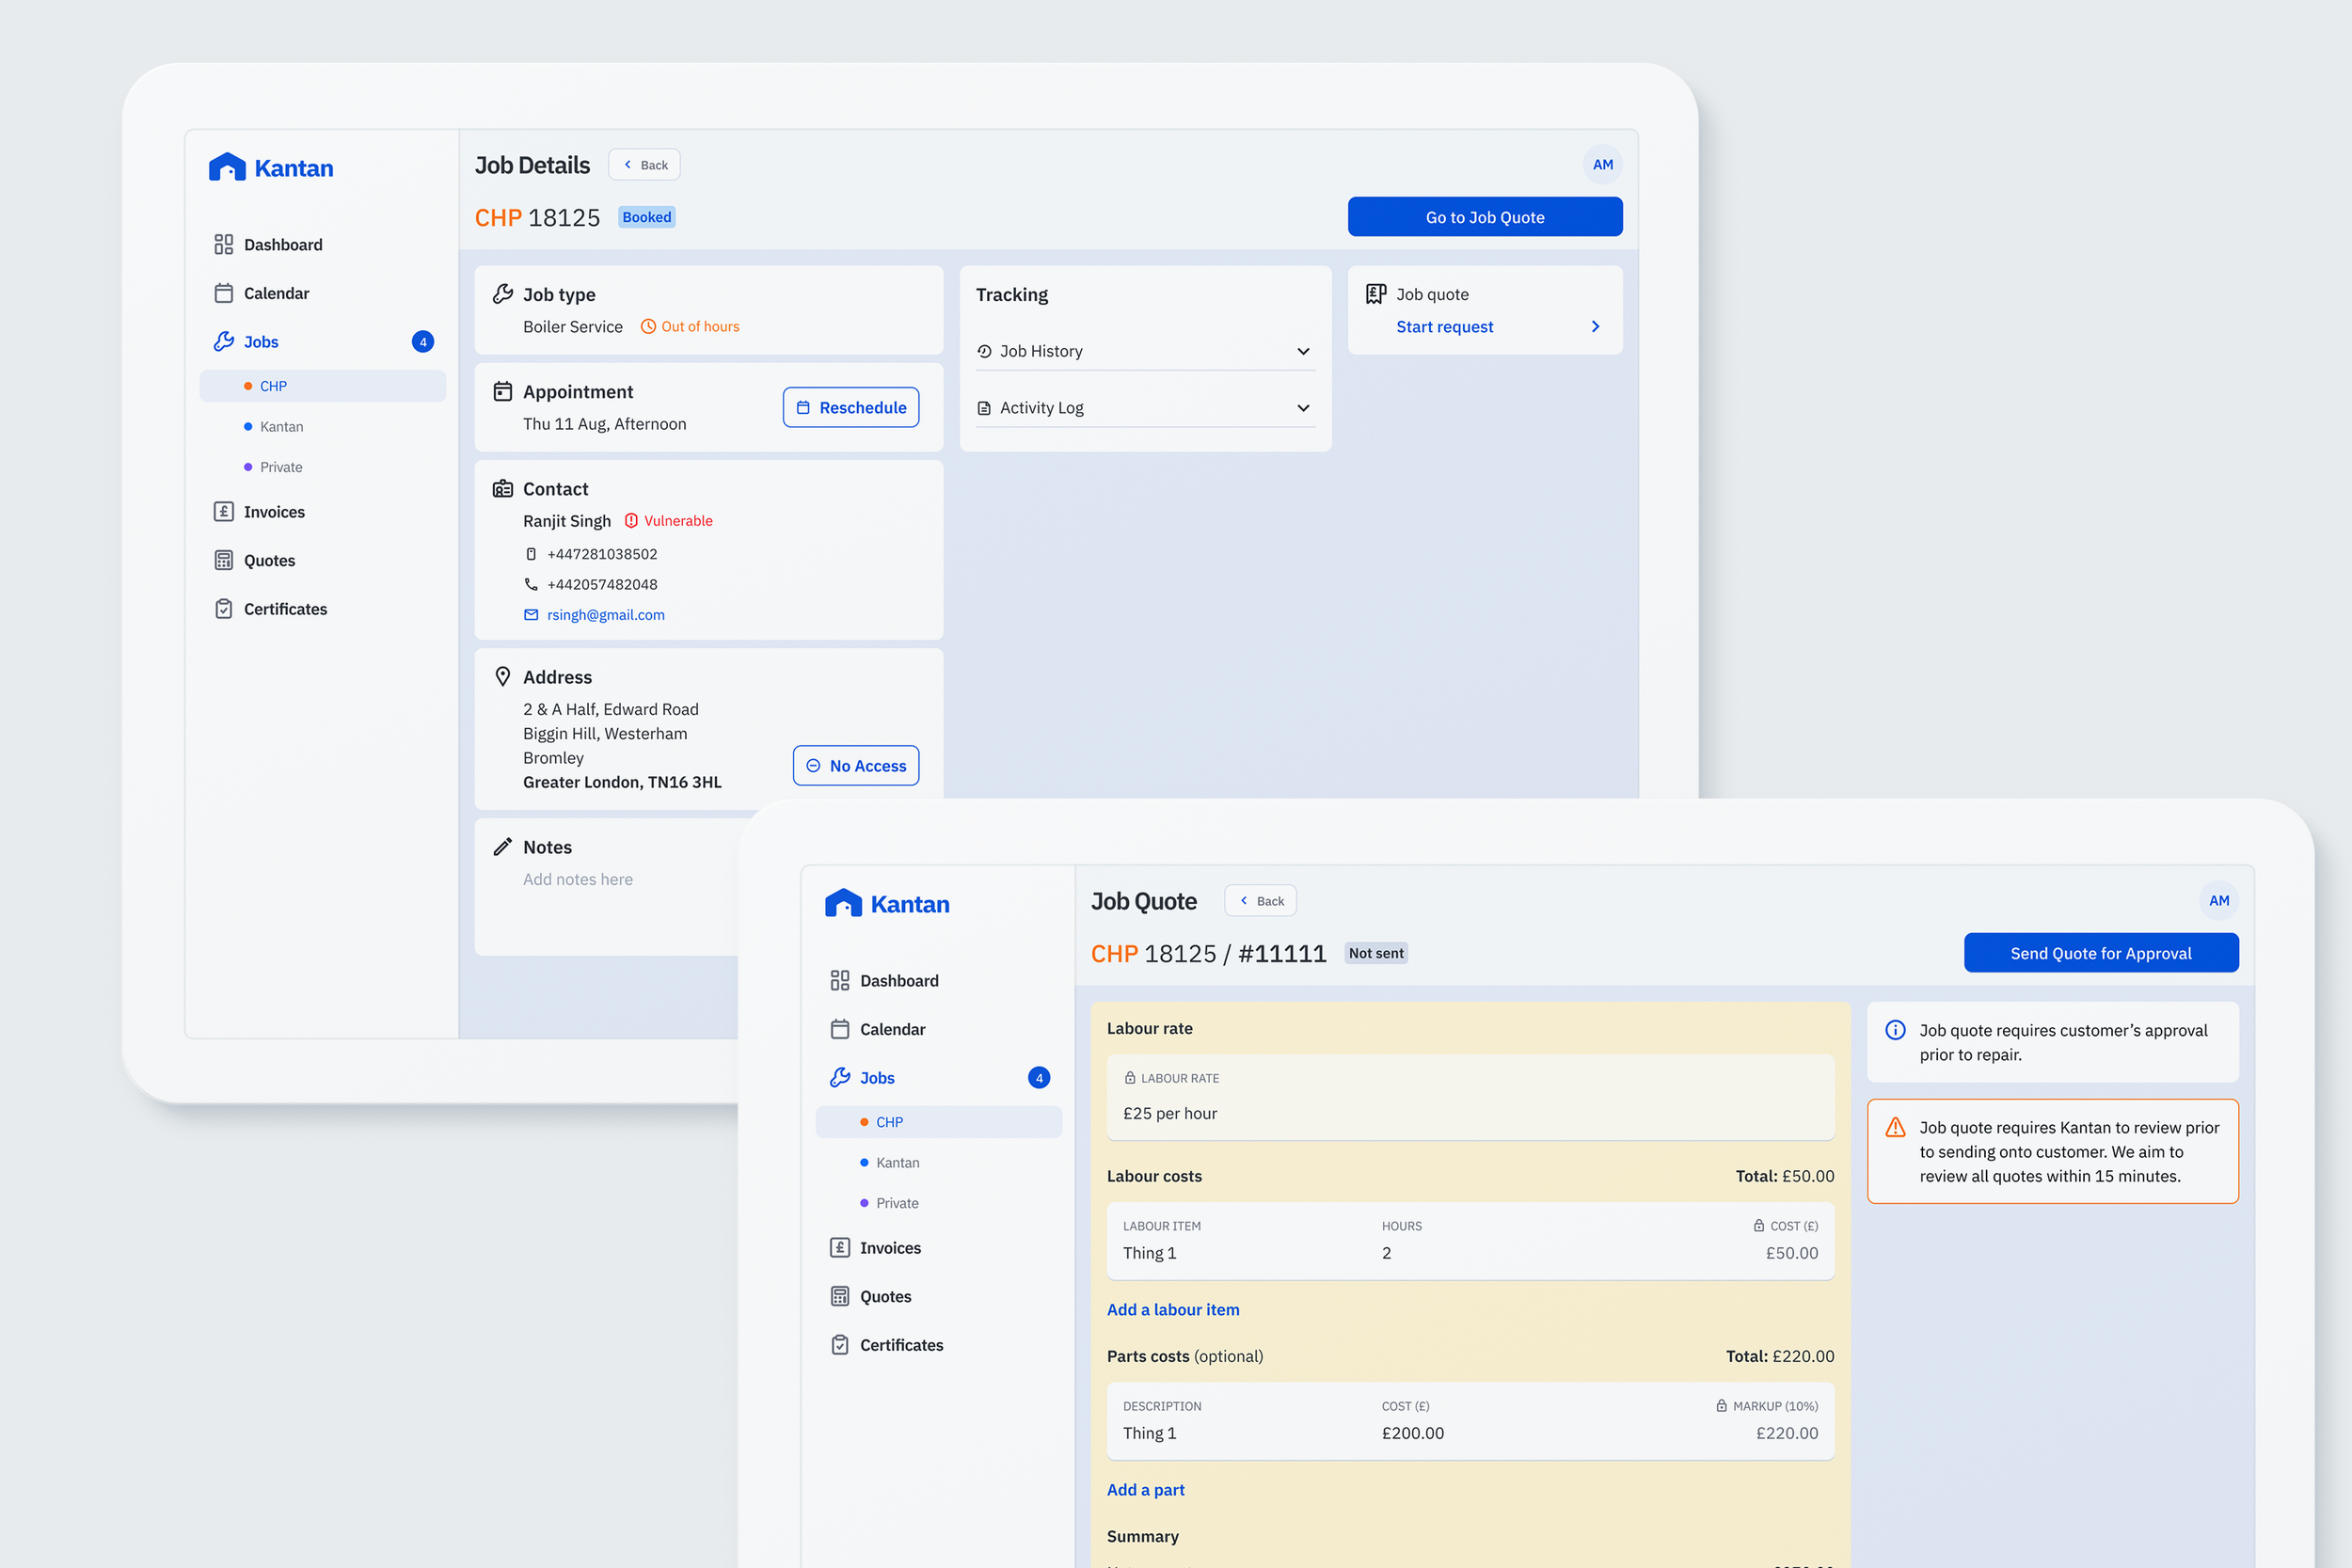Click the Add a labour item link

(1172, 1309)
